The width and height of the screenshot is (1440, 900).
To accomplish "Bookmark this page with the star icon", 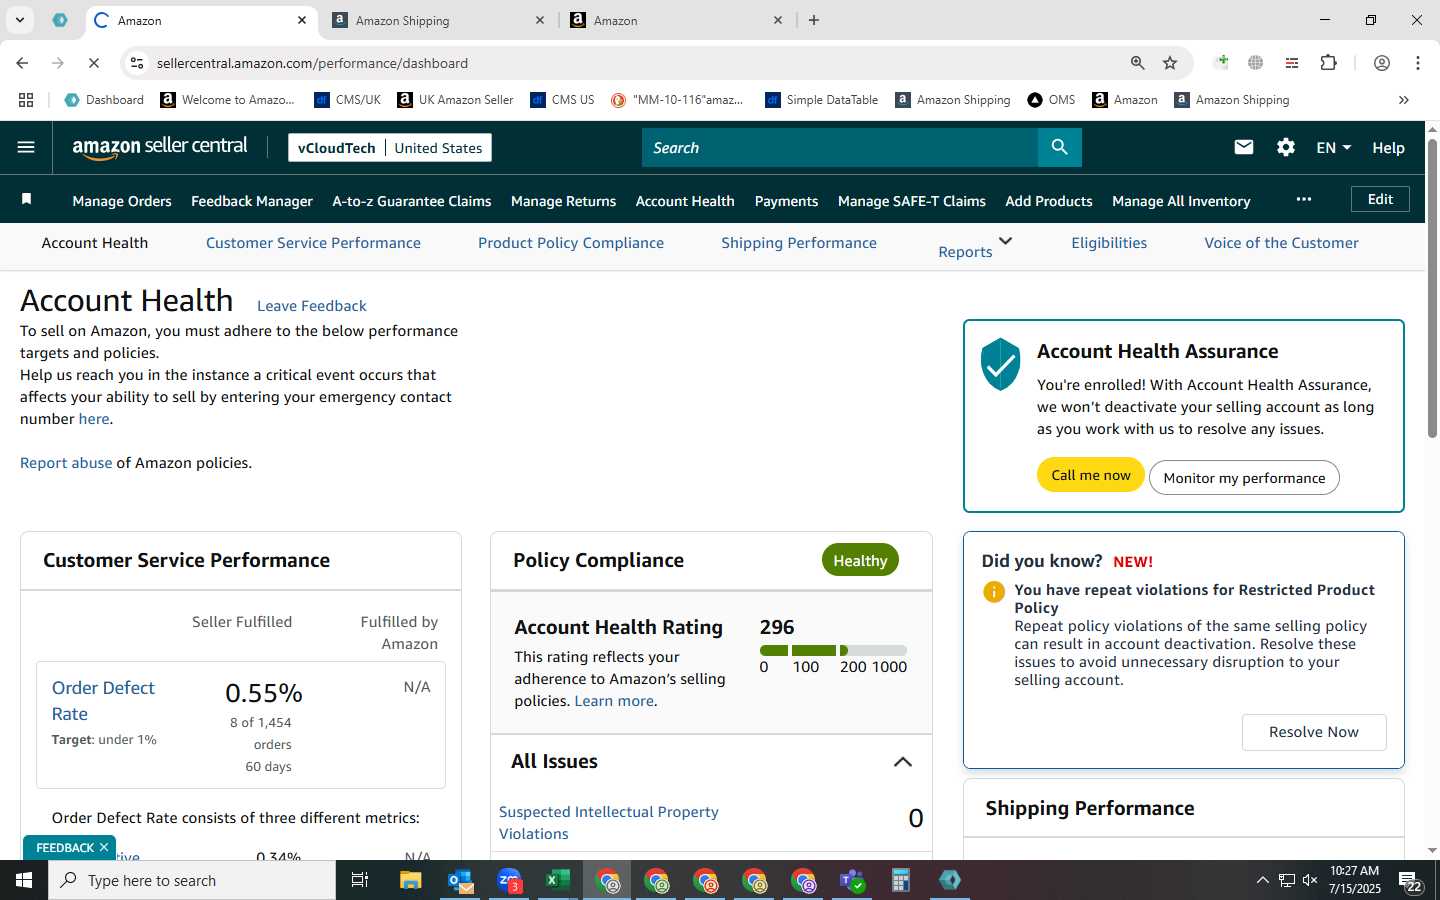I will point(1170,63).
